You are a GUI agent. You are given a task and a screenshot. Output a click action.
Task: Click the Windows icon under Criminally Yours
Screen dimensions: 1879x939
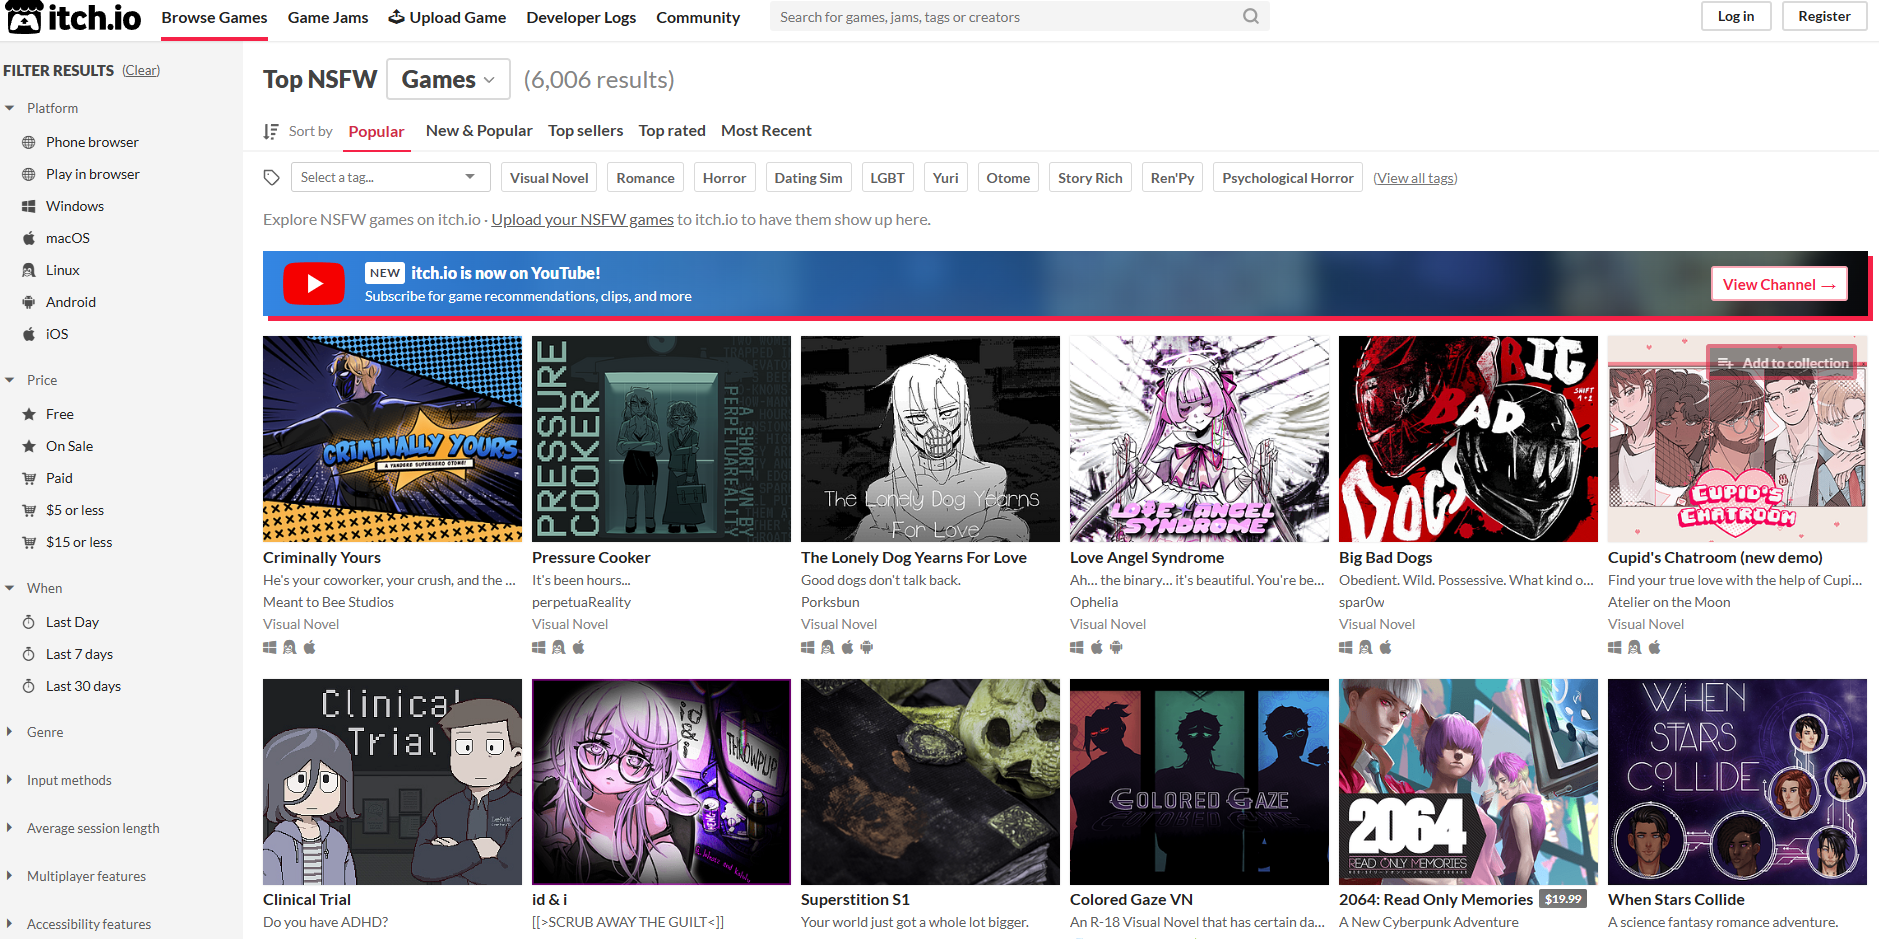click(270, 647)
